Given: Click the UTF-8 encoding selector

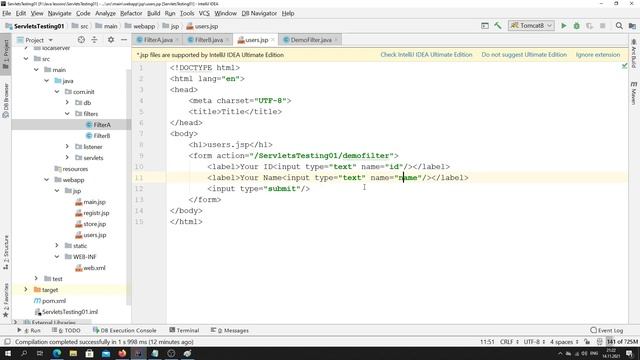Looking at the screenshot, I should [x=534, y=342].
